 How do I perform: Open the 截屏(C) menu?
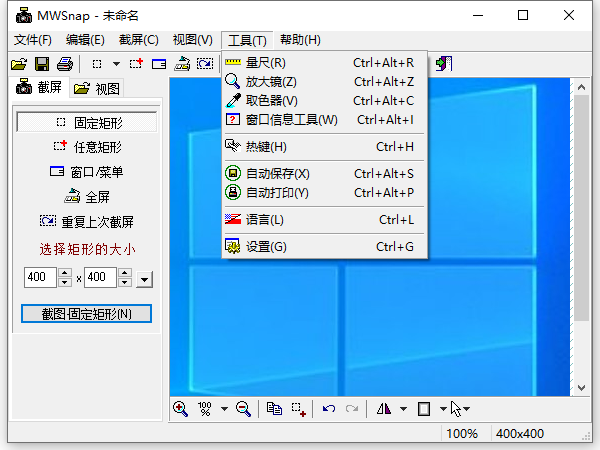coord(139,40)
